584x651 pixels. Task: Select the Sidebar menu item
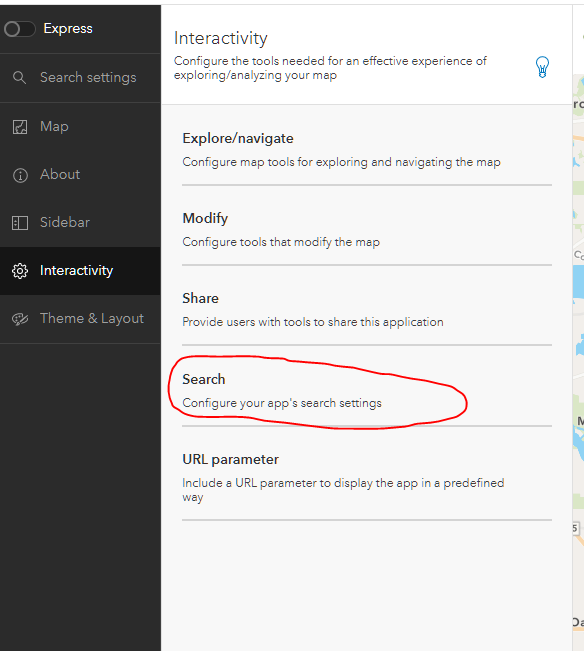click(80, 223)
